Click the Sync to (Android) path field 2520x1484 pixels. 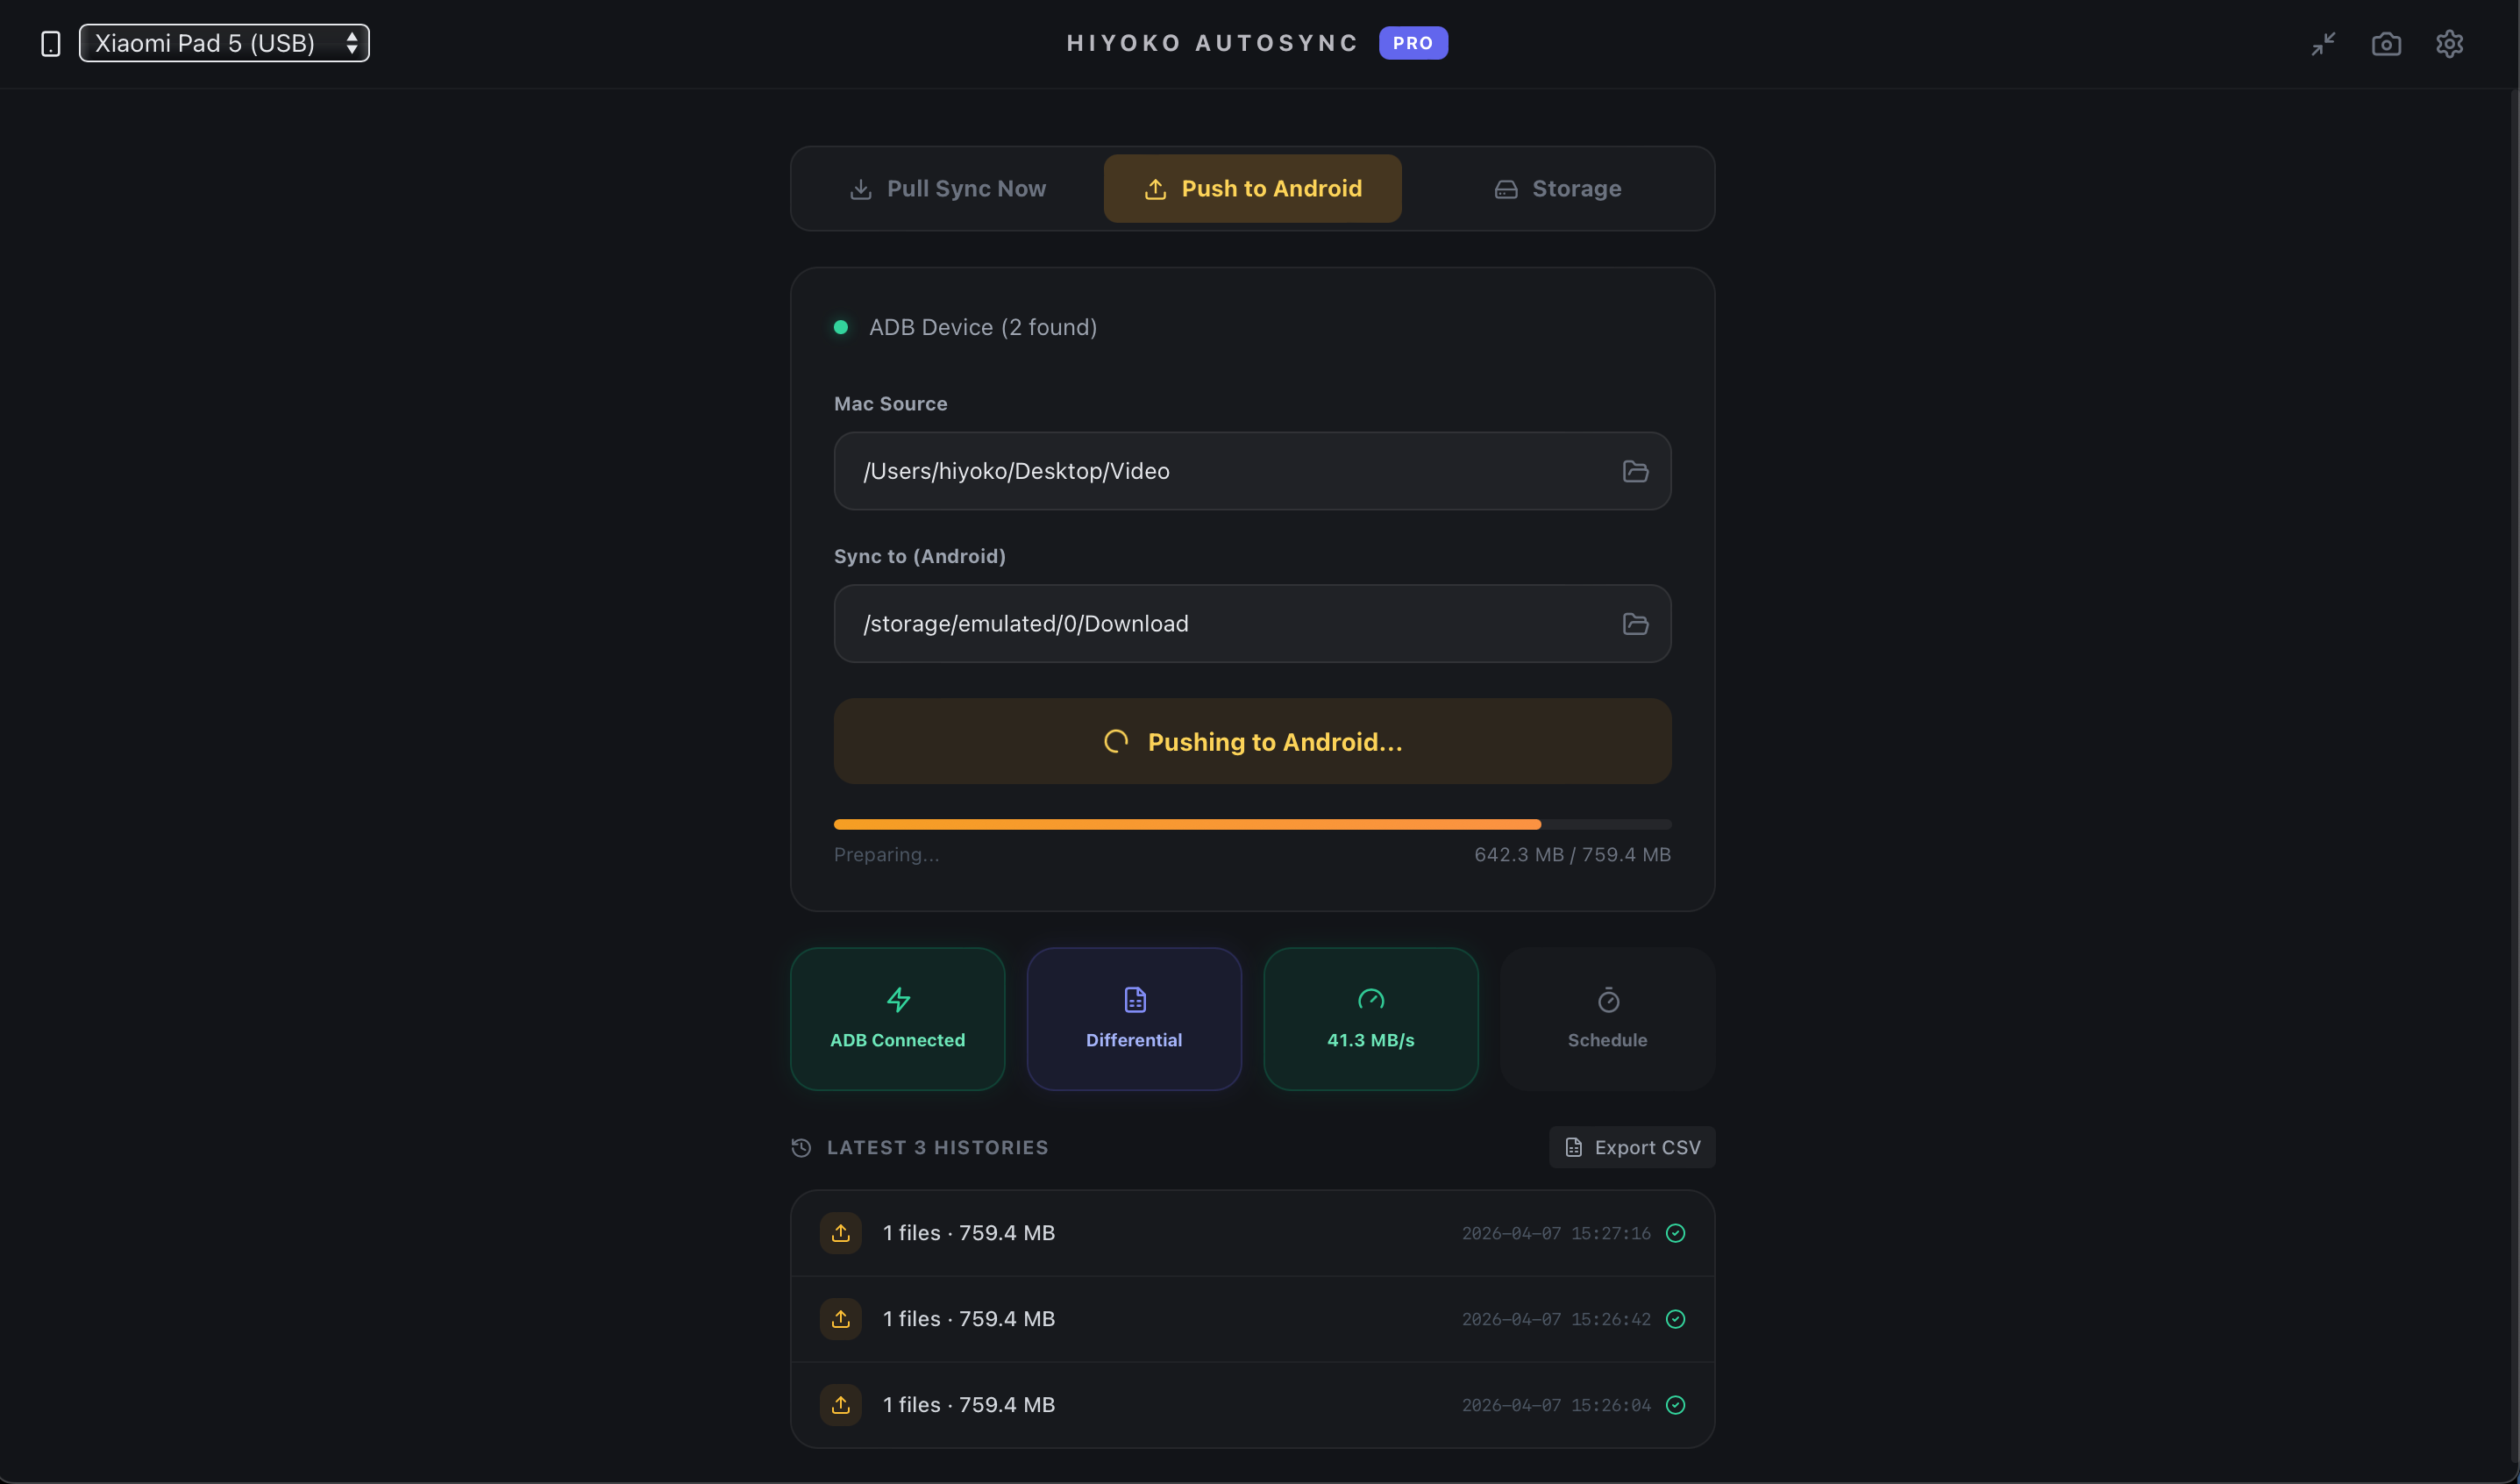pos(1252,624)
